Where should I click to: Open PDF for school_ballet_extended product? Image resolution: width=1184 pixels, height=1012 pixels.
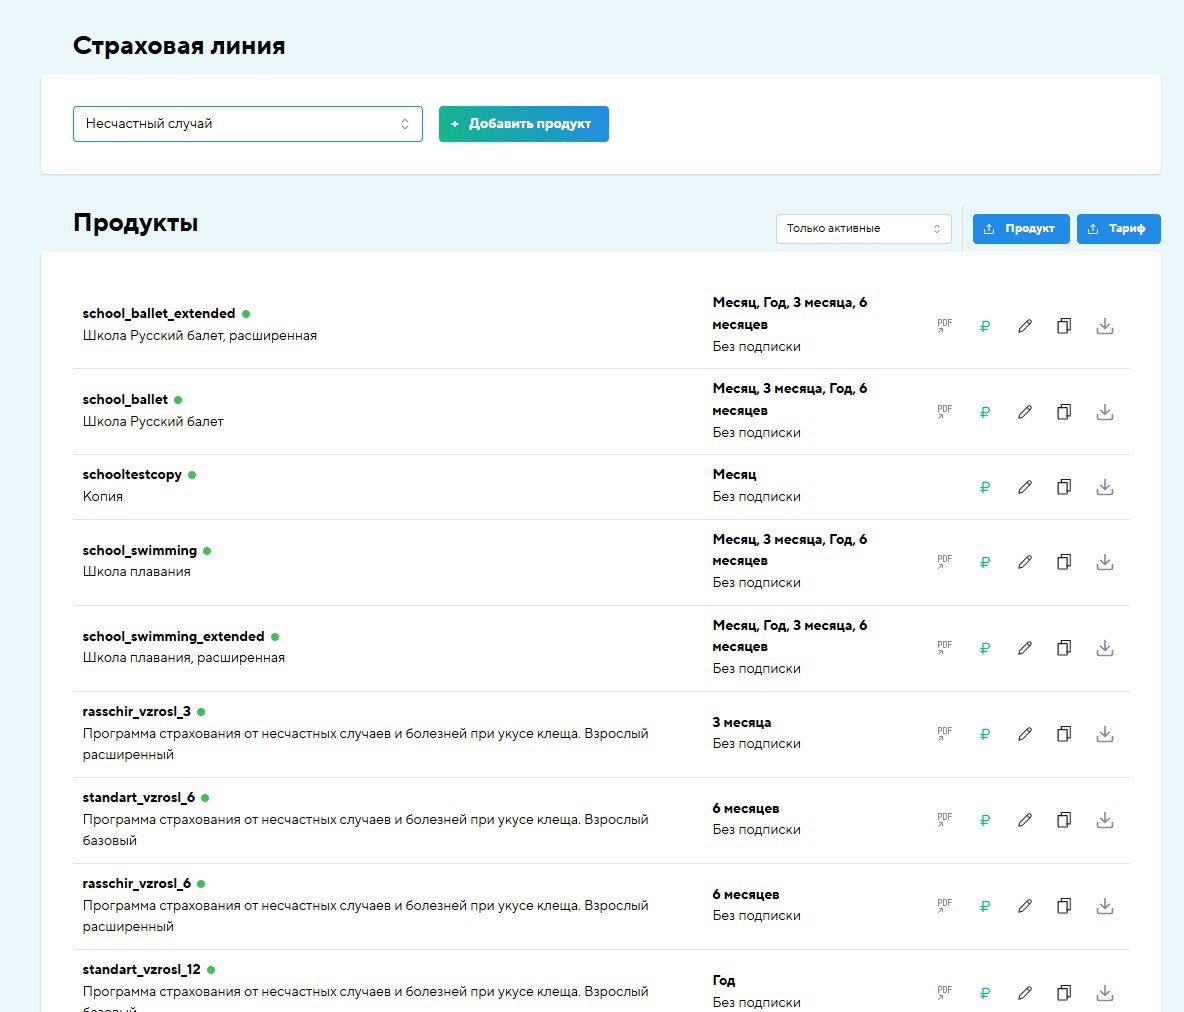pos(944,326)
